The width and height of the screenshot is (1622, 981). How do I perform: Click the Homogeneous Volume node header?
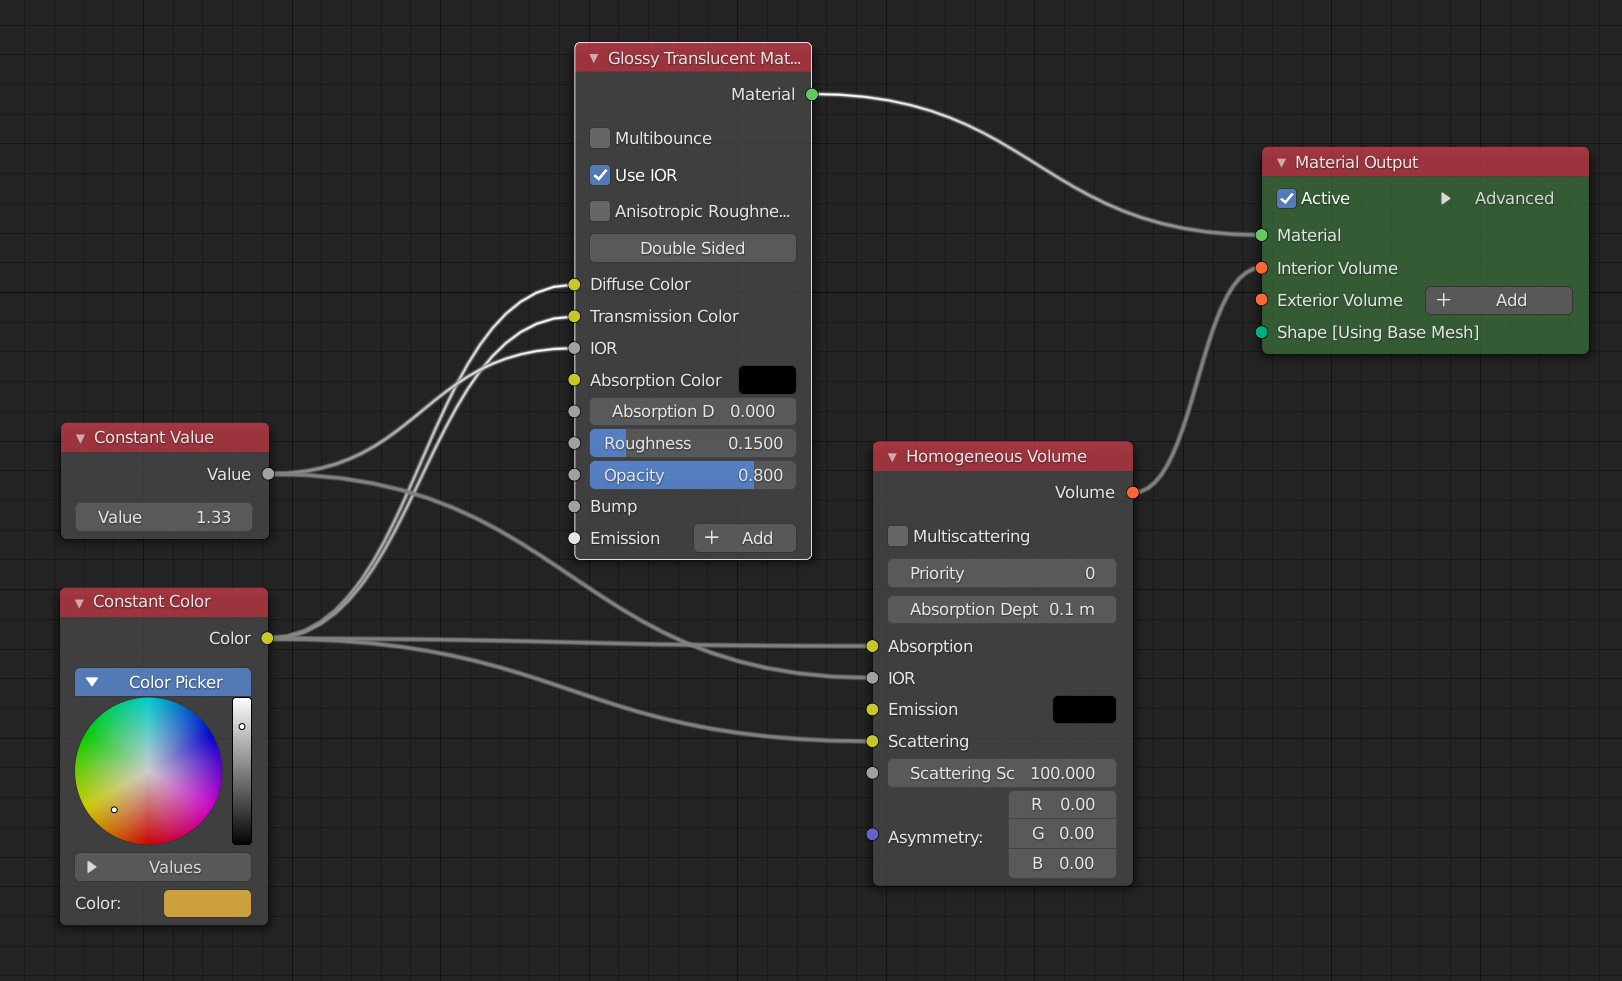(1002, 457)
